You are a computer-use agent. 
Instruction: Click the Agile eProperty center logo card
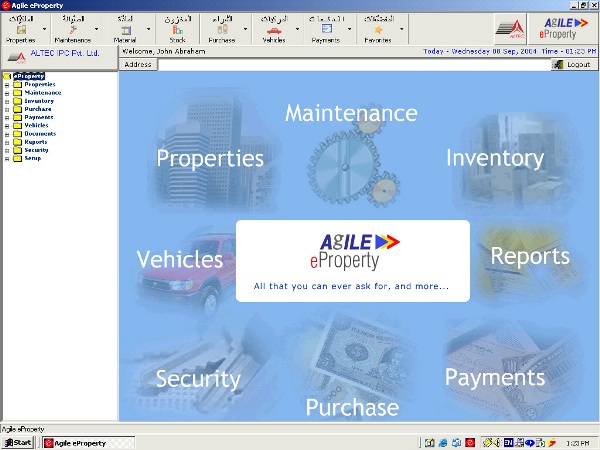353,261
